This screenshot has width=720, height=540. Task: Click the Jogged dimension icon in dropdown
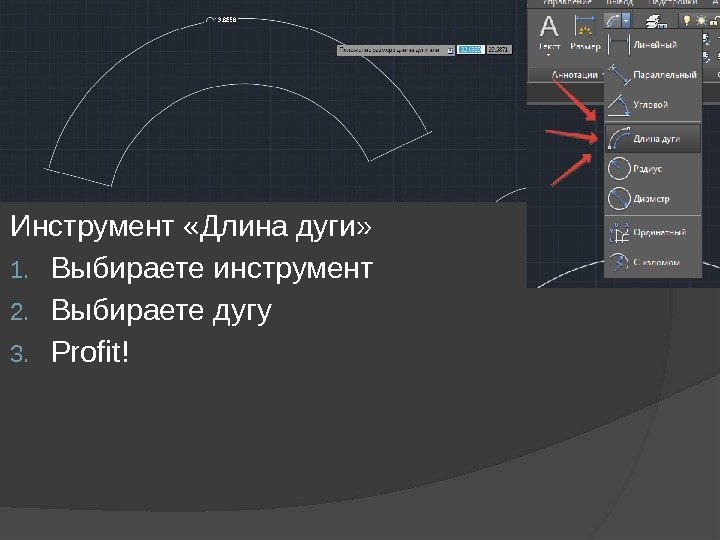(x=619, y=262)
